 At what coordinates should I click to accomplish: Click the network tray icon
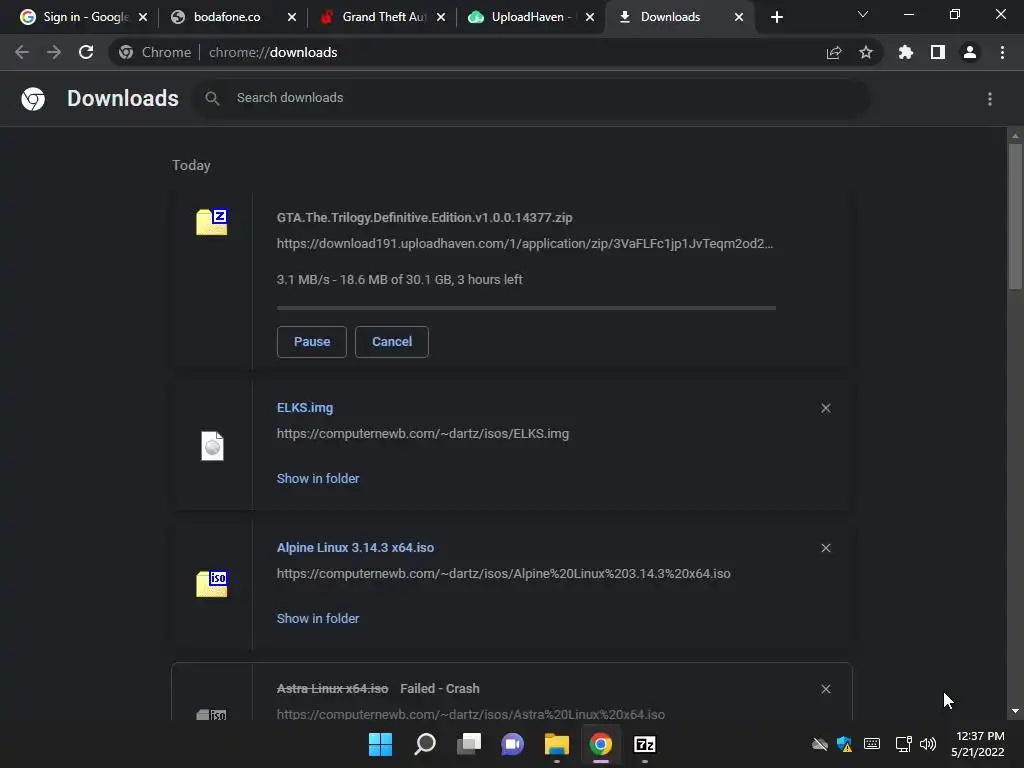[x=903, y=744]
